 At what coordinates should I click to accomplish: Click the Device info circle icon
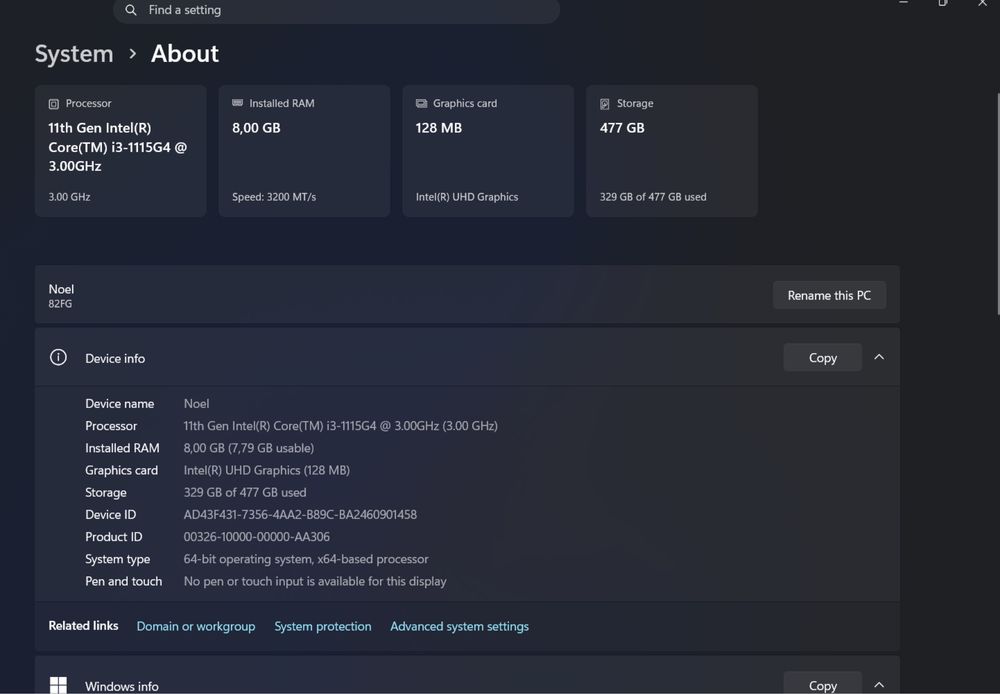(x=58, y=357)
